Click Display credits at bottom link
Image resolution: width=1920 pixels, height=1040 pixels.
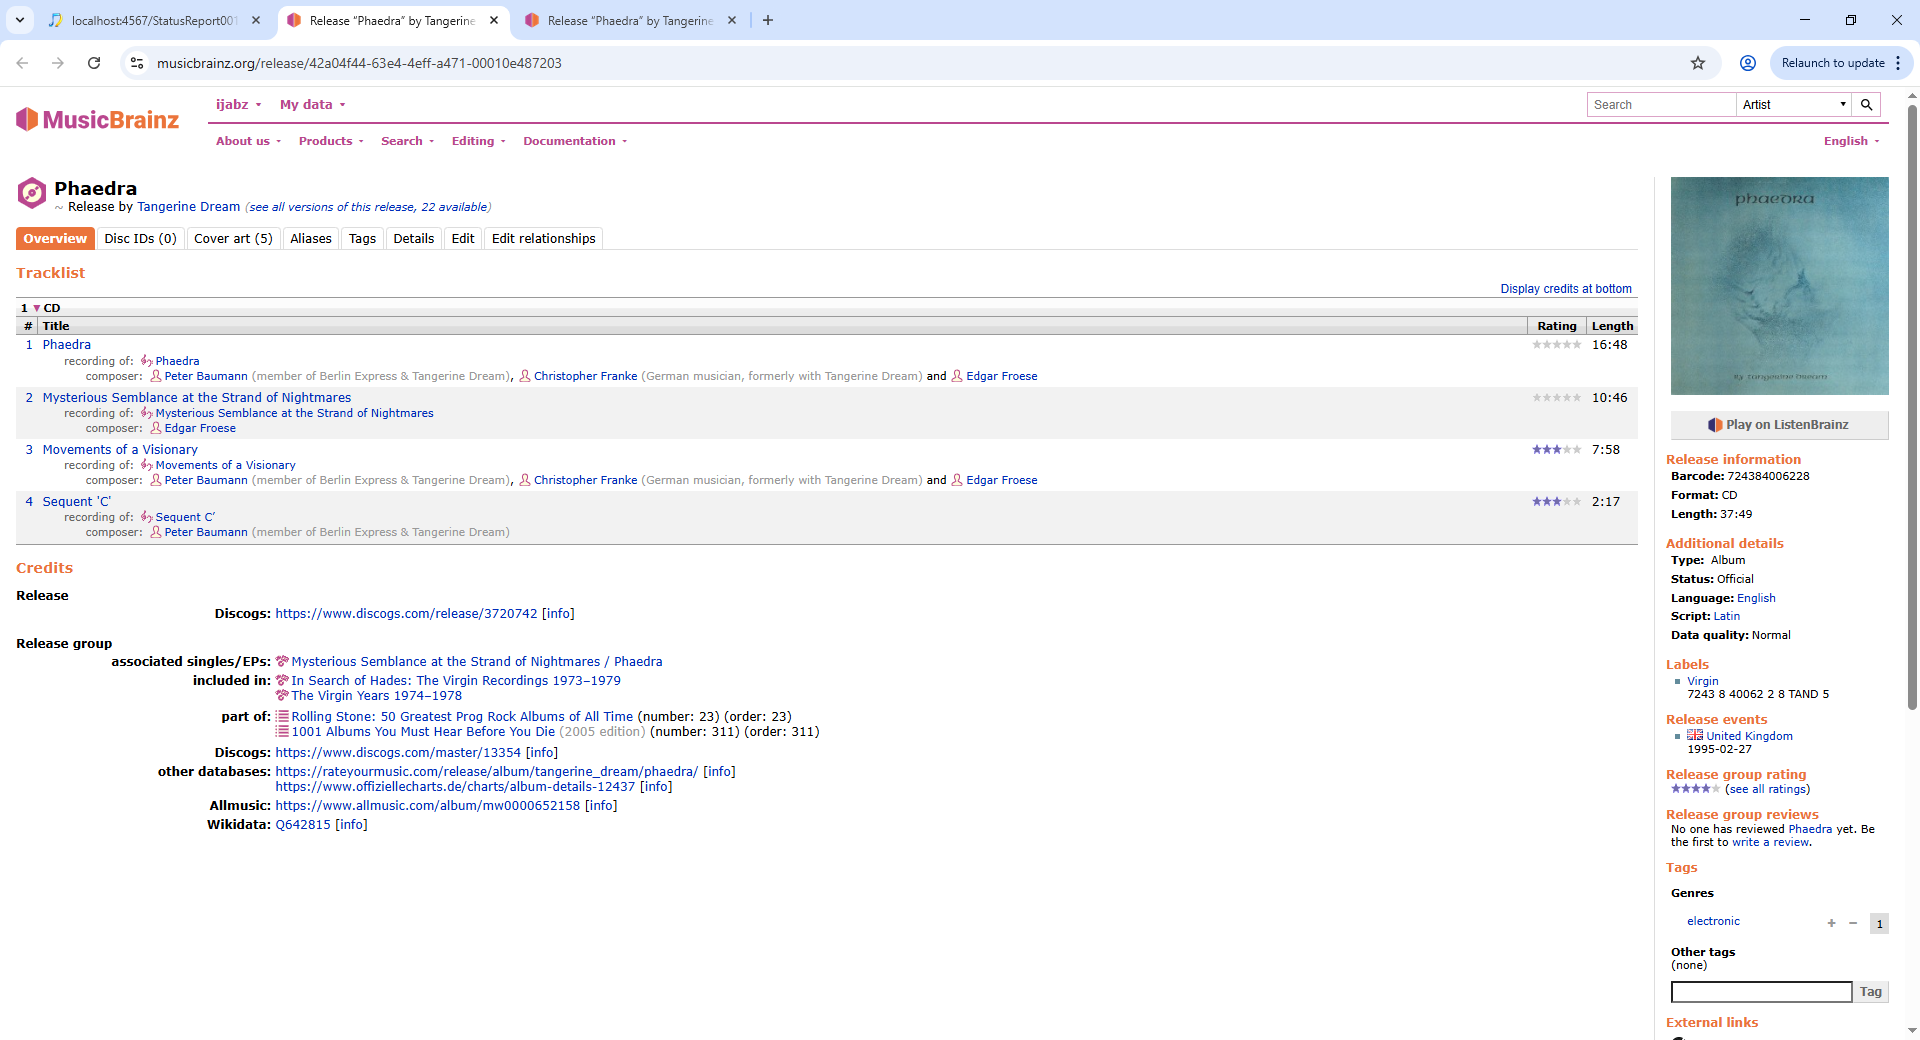[x=1566, y=289]
